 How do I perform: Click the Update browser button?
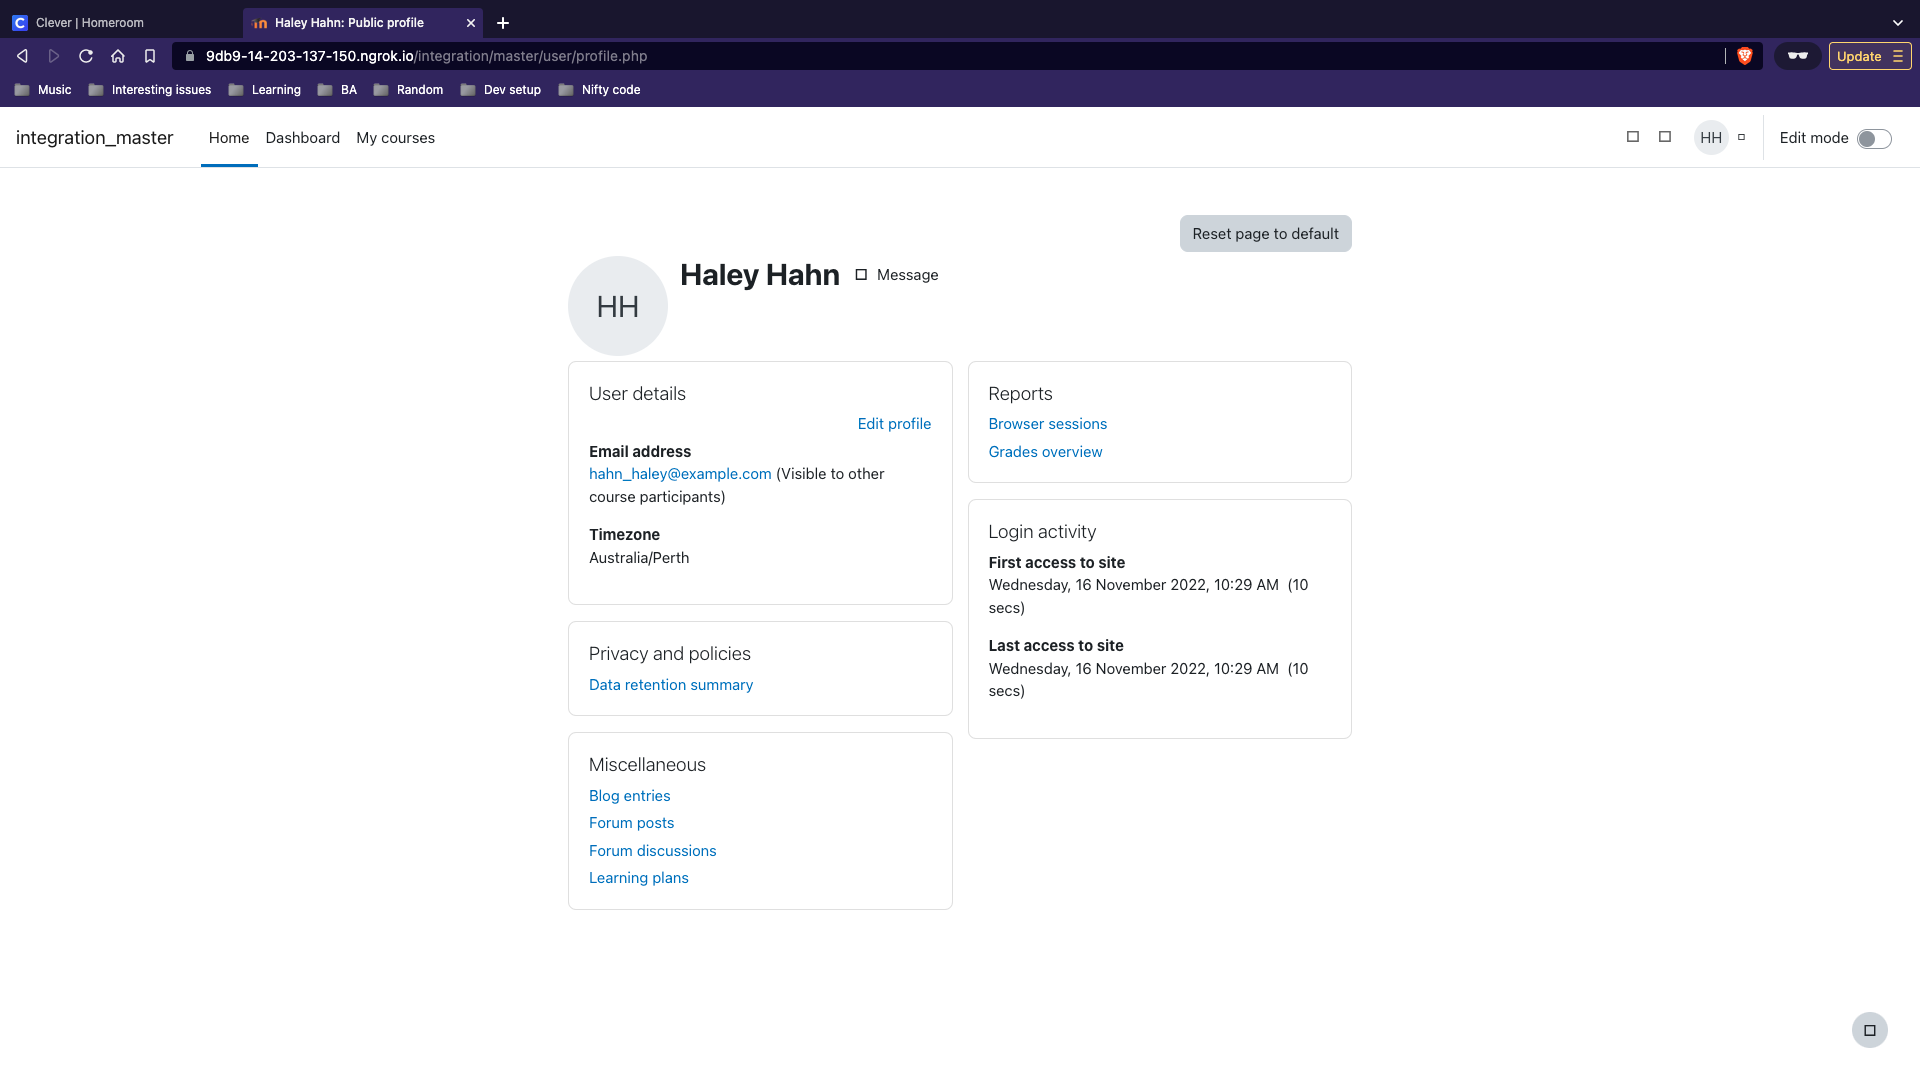(x=1869, y=56)
